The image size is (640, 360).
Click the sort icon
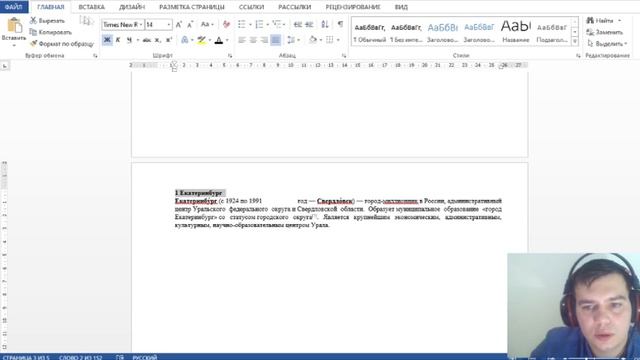[x=325, y=25]
